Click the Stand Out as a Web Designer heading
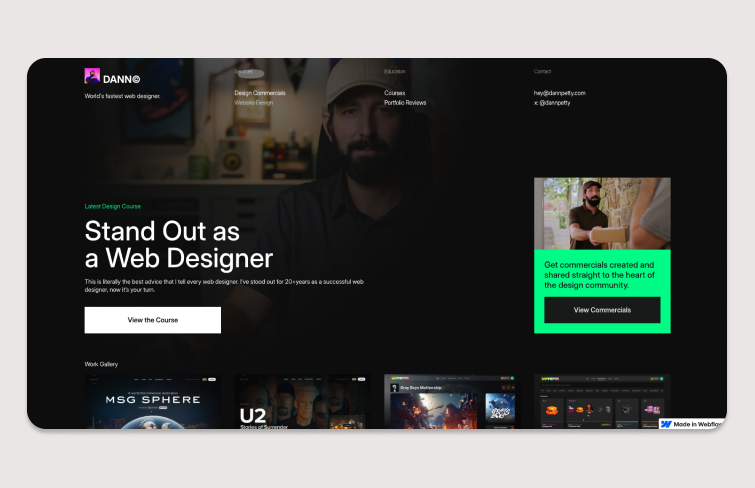This screenshot has height=488, width=755. [x=179, y=244]
